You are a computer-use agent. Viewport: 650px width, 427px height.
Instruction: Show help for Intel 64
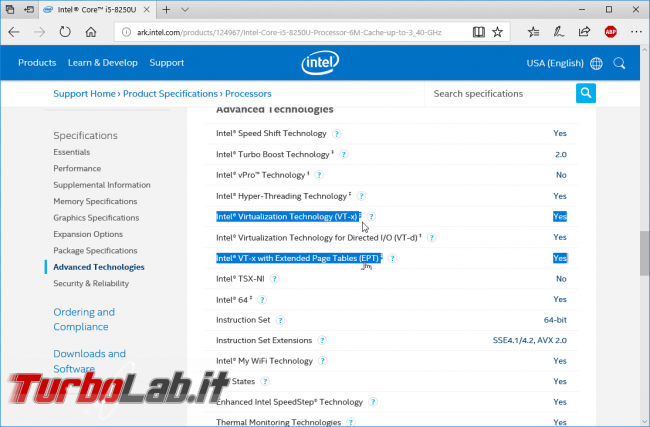[x=262, y=300]
